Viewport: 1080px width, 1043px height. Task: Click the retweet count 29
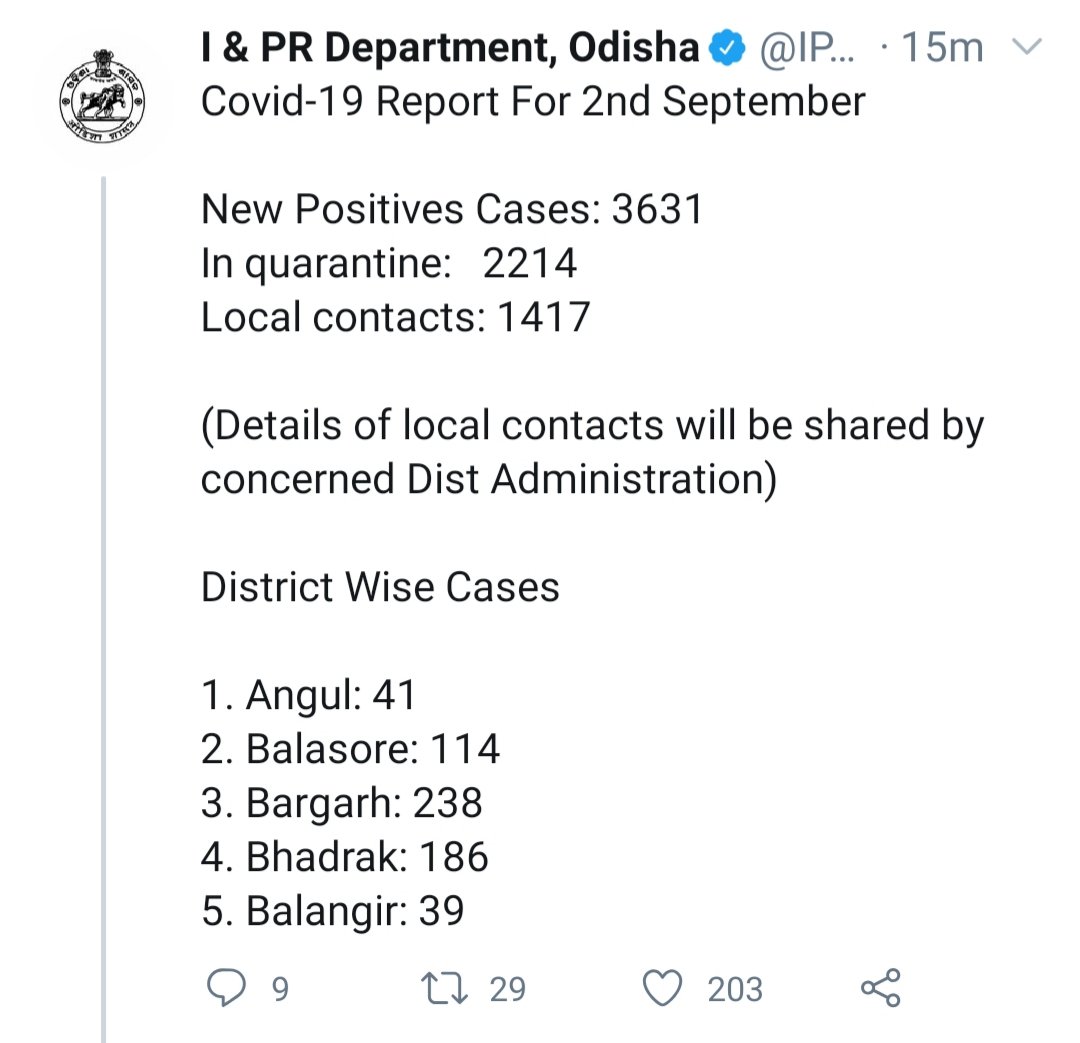[507, 989]
